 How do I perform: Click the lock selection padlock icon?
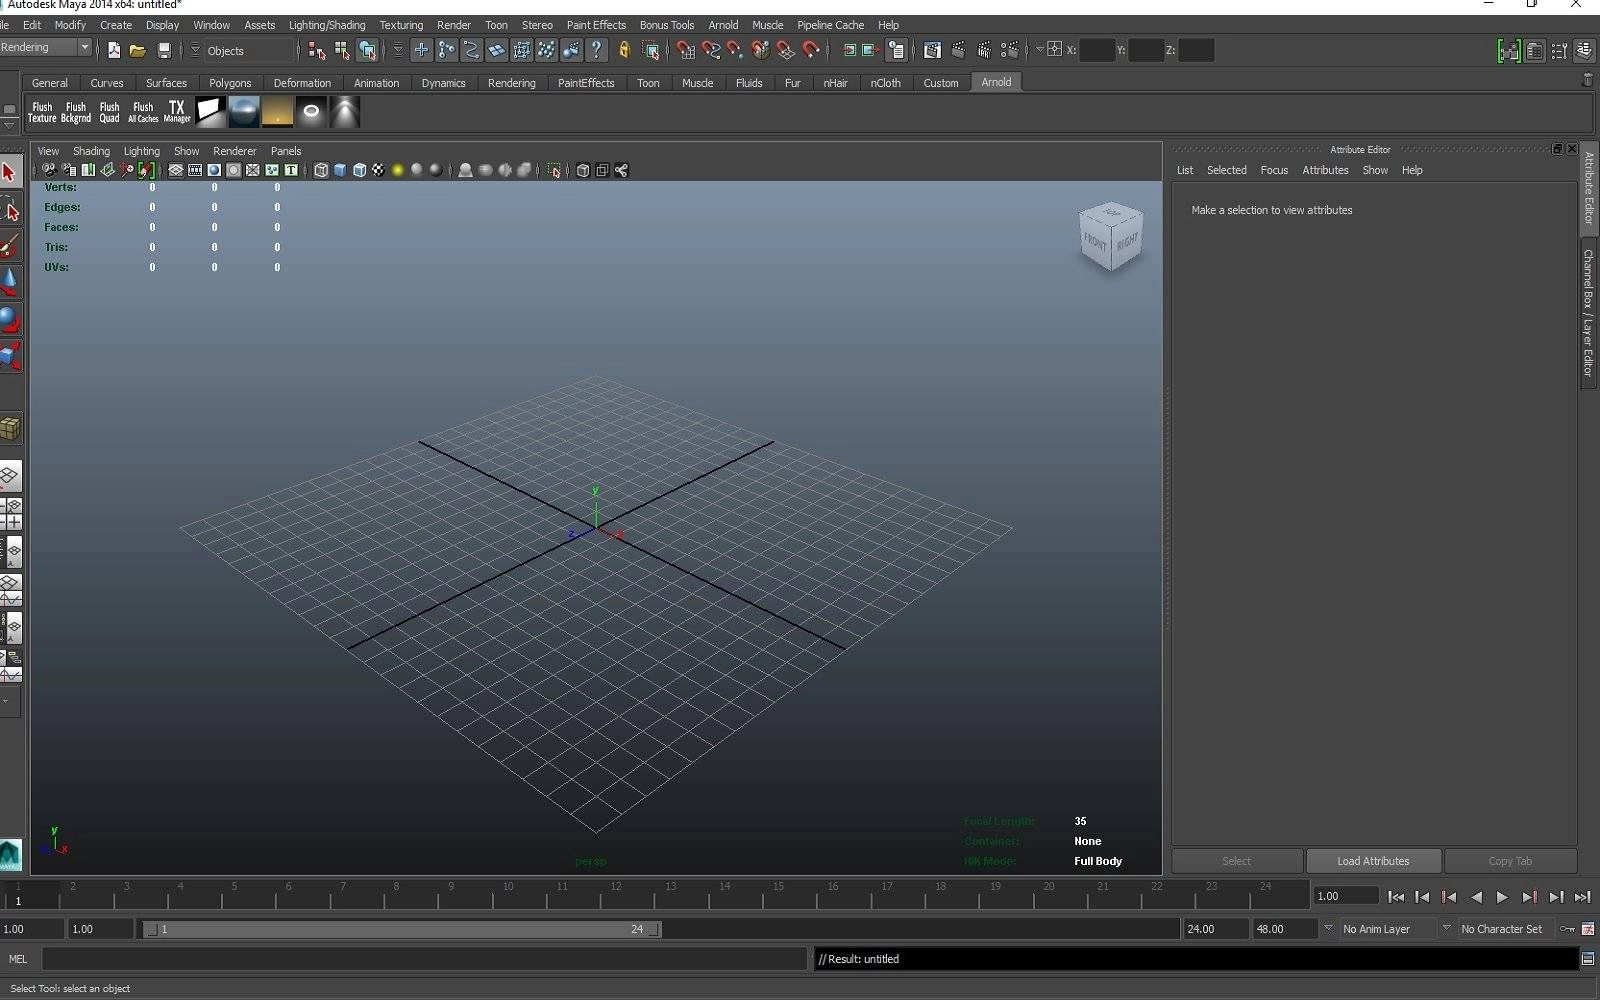point(624,50)
